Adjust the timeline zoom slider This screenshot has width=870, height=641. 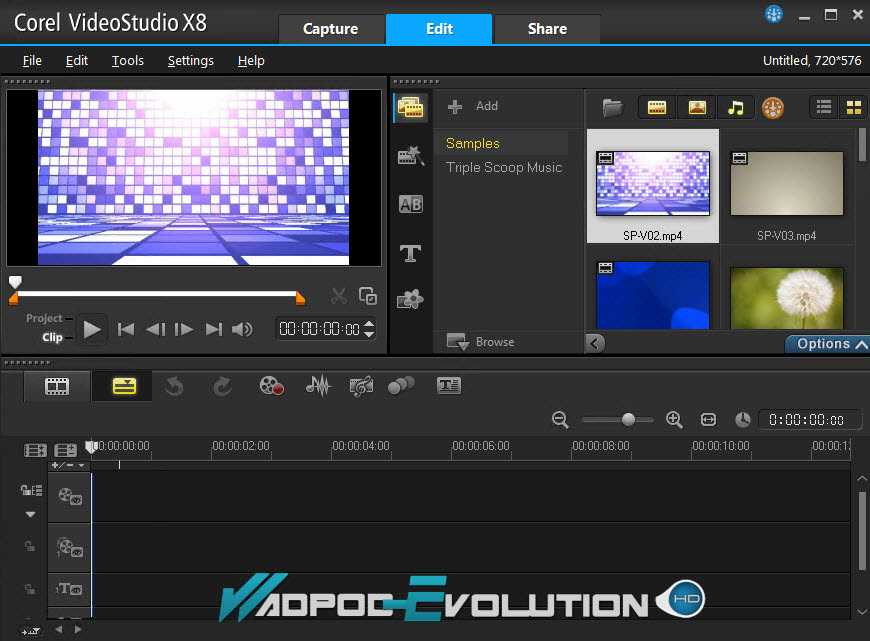click(628, 420)
